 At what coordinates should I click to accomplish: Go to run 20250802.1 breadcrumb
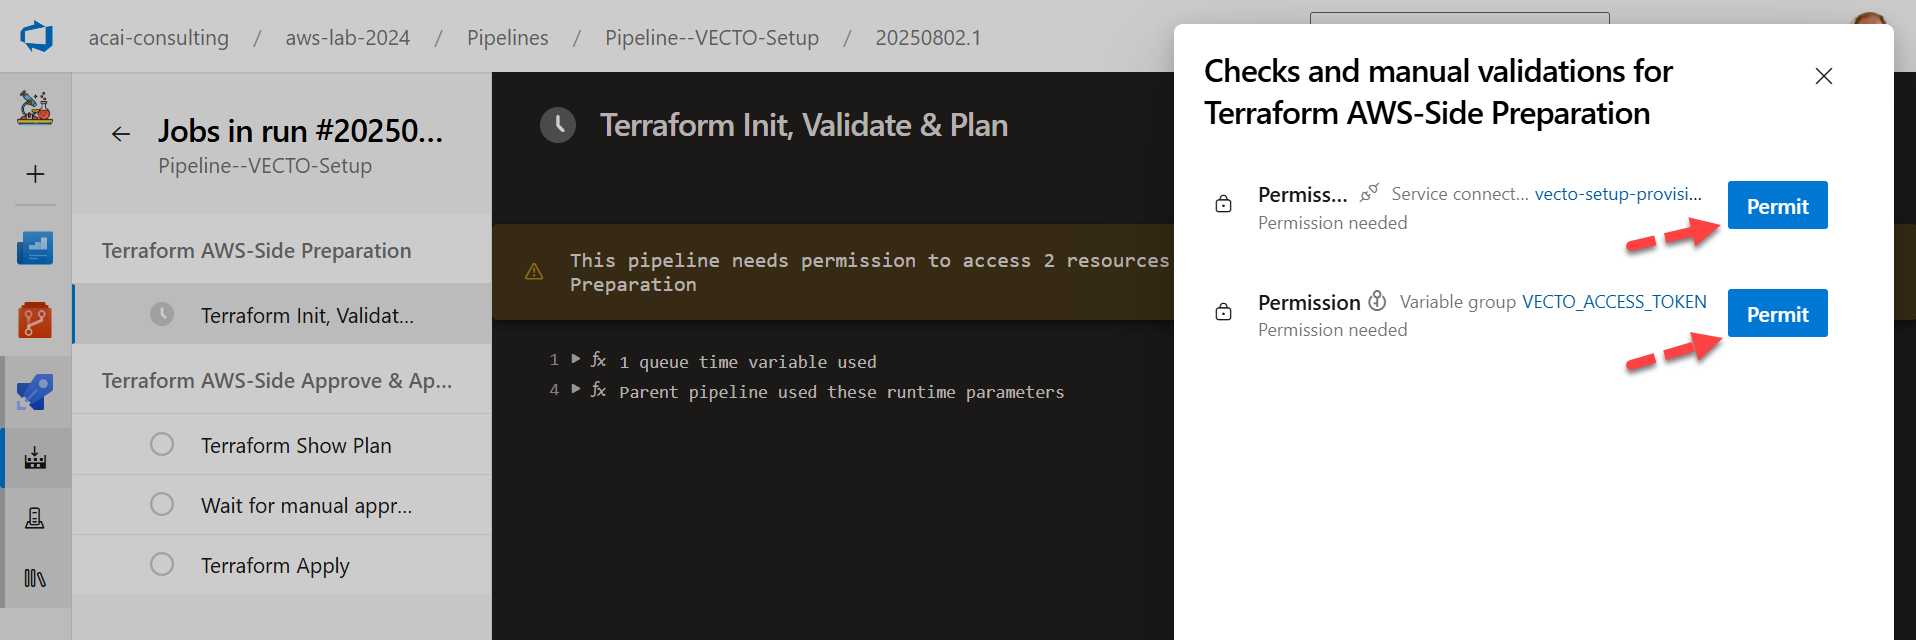[x=928, y=38]
